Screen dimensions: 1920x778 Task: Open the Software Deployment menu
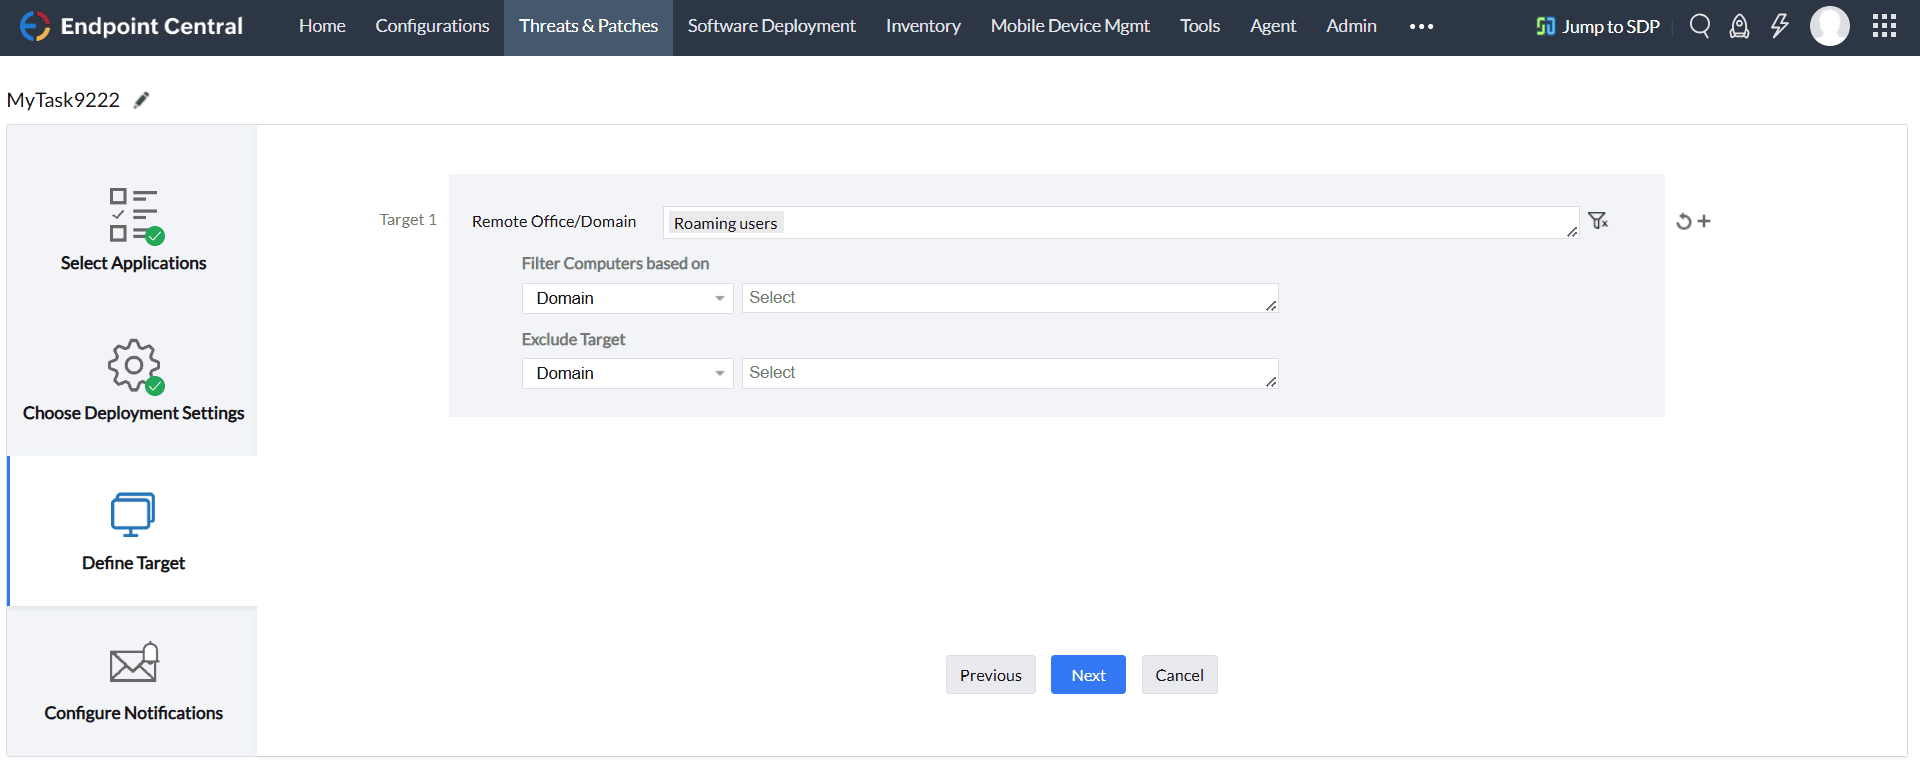click(771, 26)
